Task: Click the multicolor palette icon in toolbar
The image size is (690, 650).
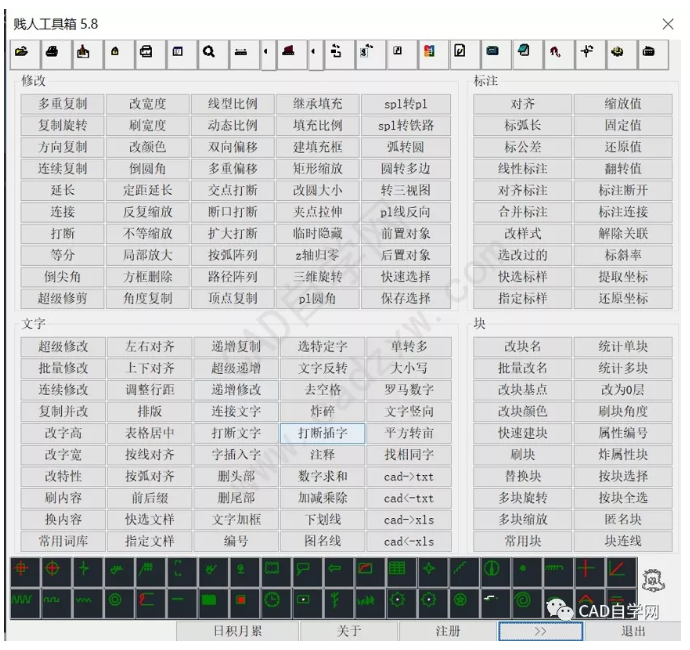Action: click(428, 52)
